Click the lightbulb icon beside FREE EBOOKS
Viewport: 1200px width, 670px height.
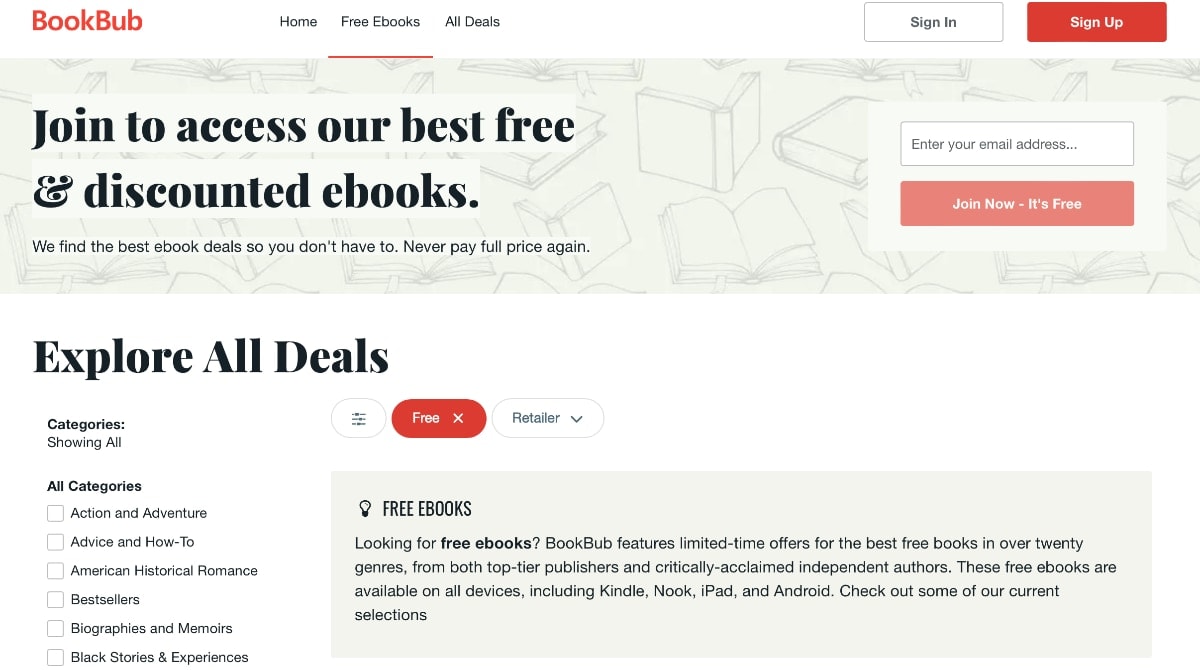pos(365,508)
